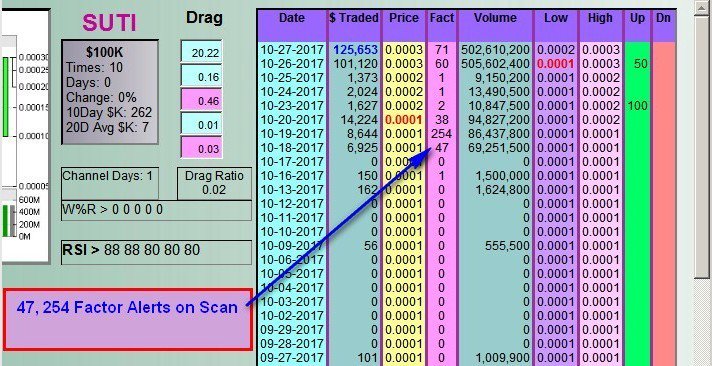Click the volume cell 10,847,500
Image resolution: width=712 pixels, height=366 pixels.
[x=499, y=106]
